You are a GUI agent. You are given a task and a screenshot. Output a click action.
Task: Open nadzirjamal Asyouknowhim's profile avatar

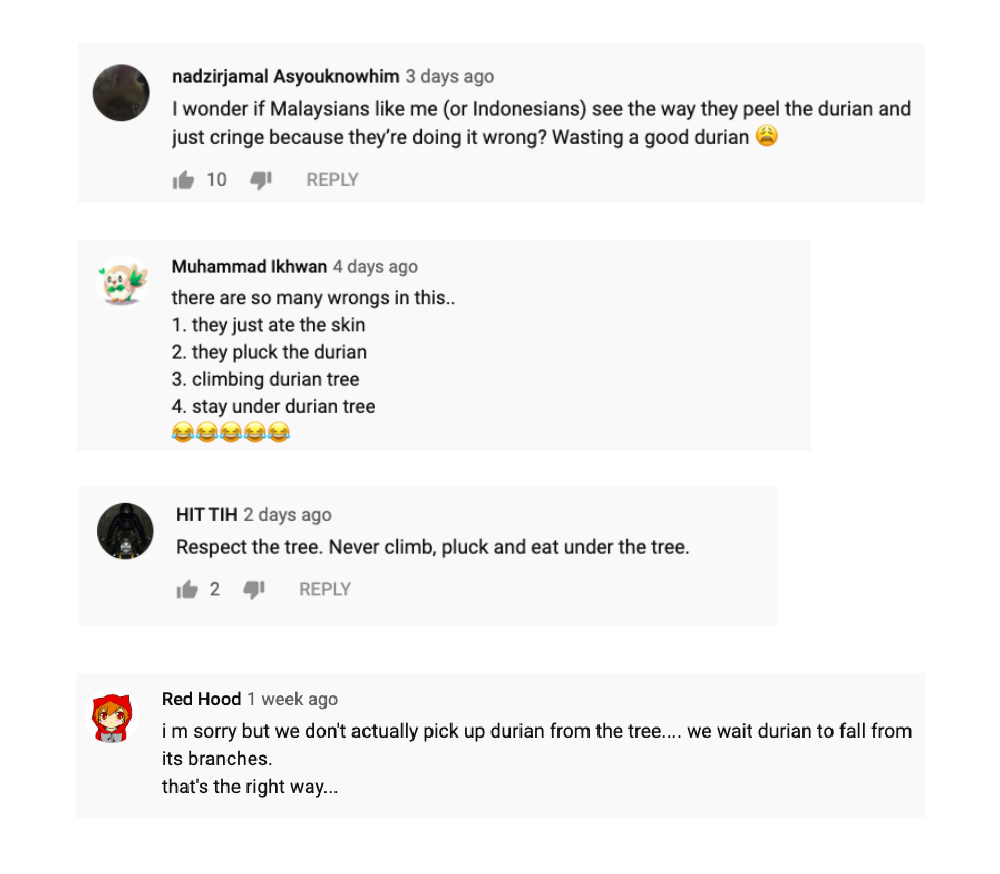(x=122, y=93)
